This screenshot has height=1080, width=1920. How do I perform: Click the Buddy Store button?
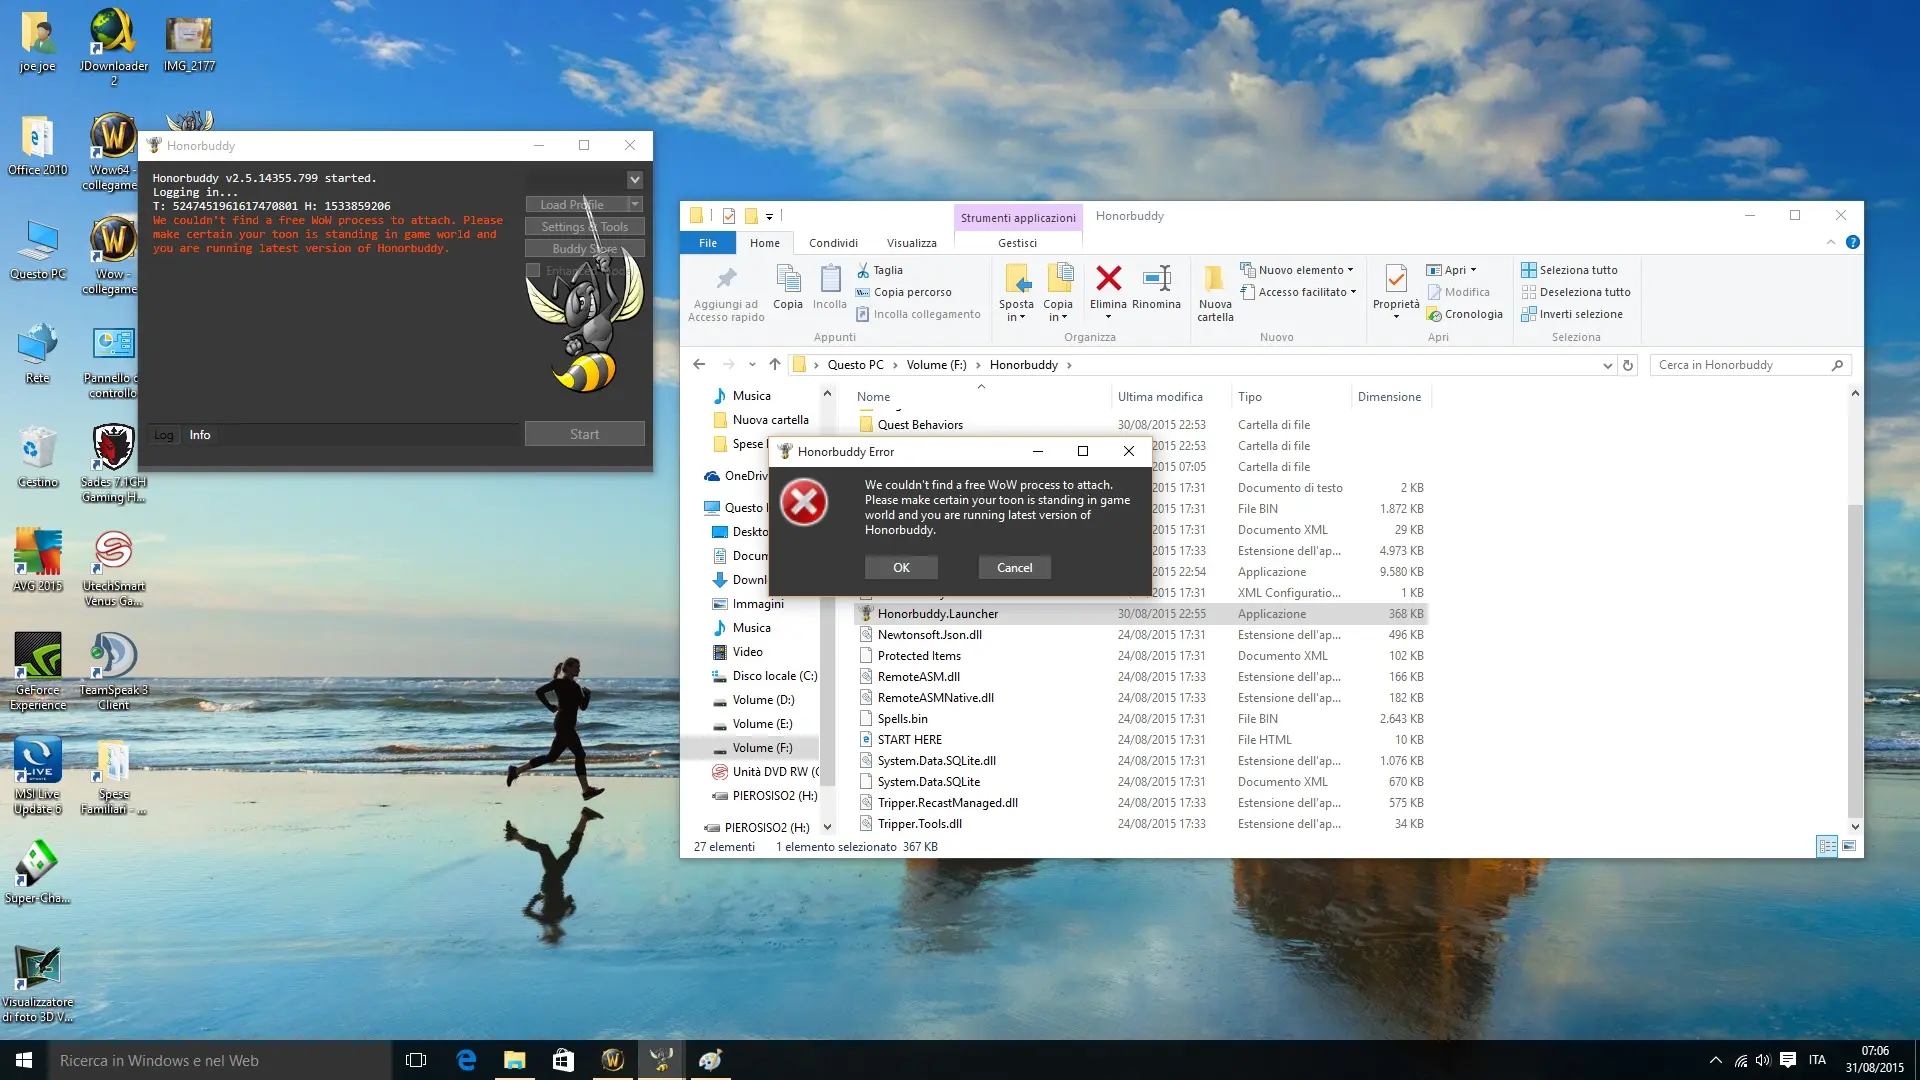584,249
